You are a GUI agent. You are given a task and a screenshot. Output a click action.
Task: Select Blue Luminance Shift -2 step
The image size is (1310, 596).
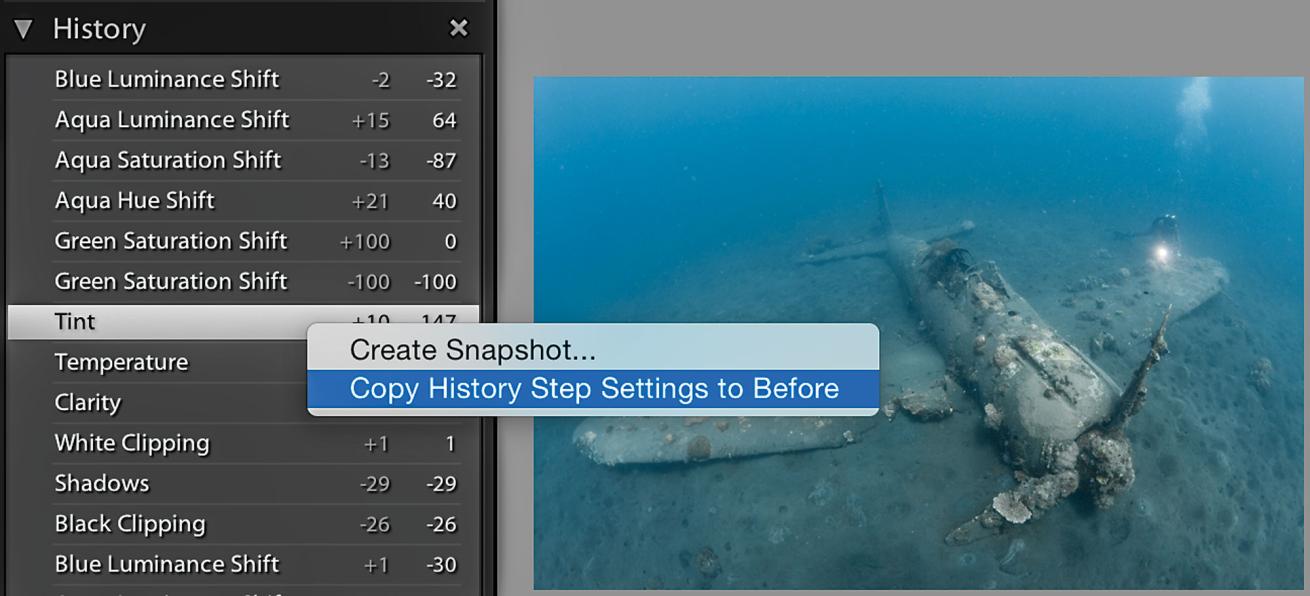point(167,79)
